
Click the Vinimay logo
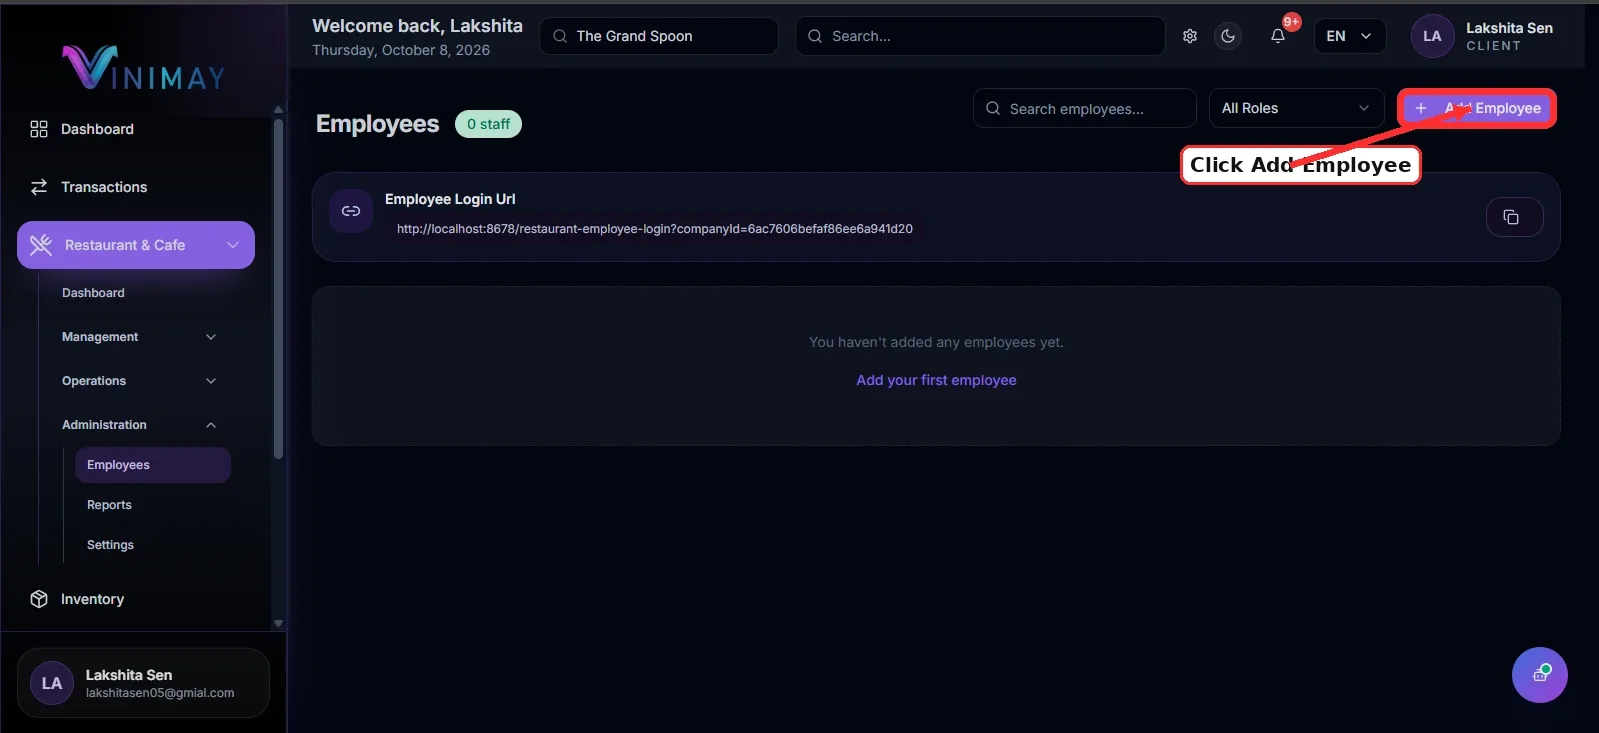point(144,68)
